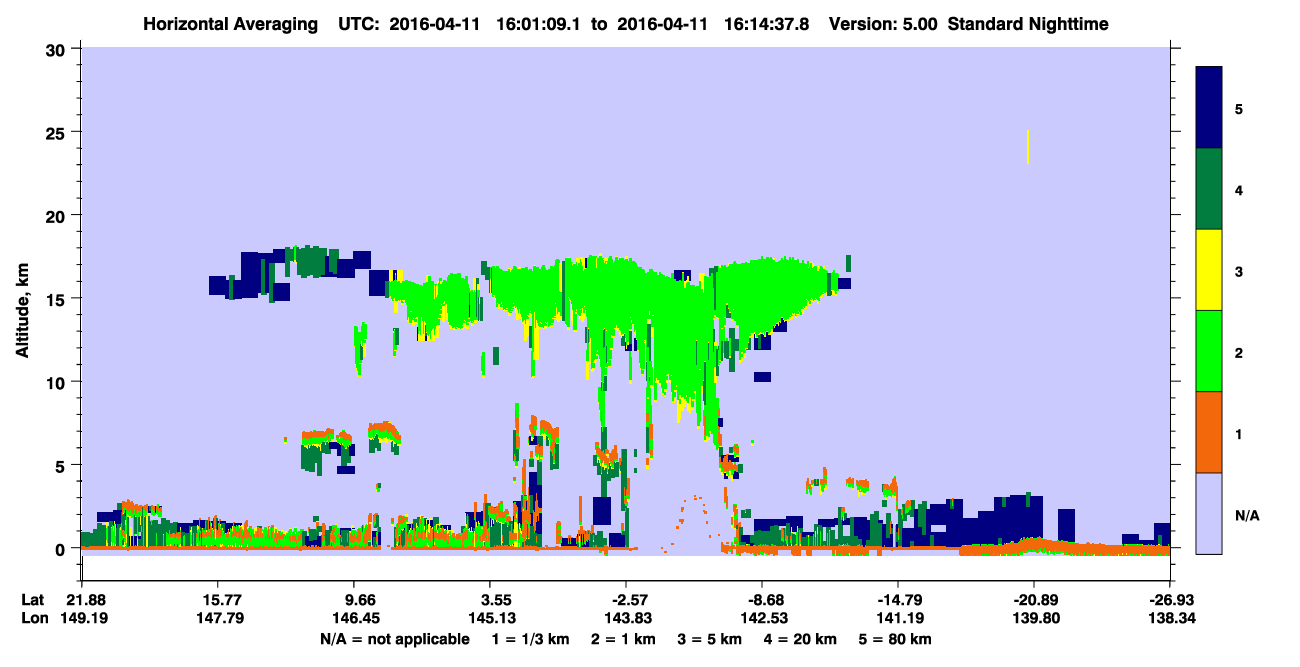Click the latitude value 15.77
Viewport: 1300px width, 667px height.
point(217,600)
